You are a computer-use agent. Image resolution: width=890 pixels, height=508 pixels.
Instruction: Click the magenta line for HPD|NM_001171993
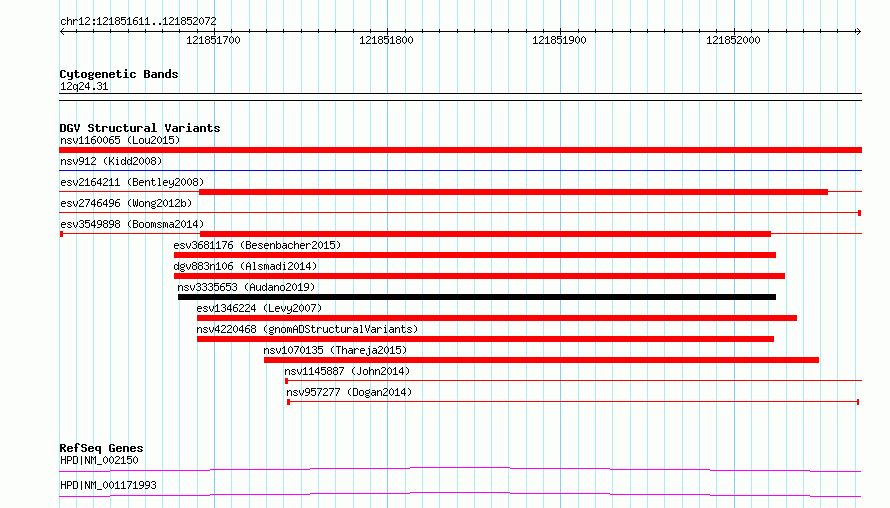coord(460,494)
